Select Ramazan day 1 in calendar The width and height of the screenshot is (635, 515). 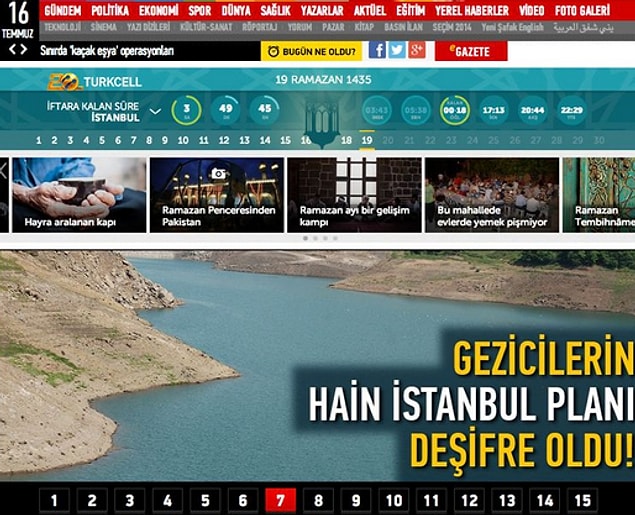38,140
